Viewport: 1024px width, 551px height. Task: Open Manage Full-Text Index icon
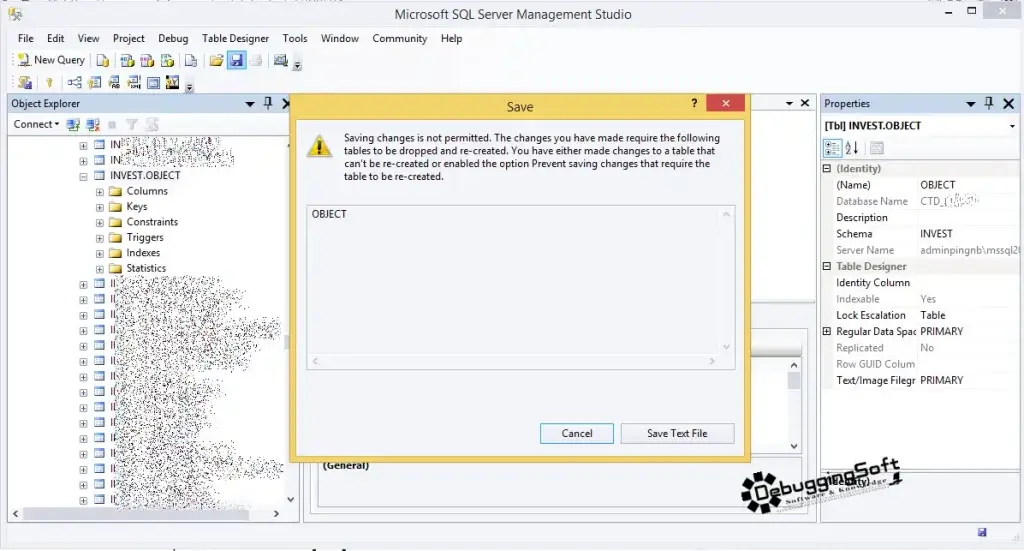[114, 82]
